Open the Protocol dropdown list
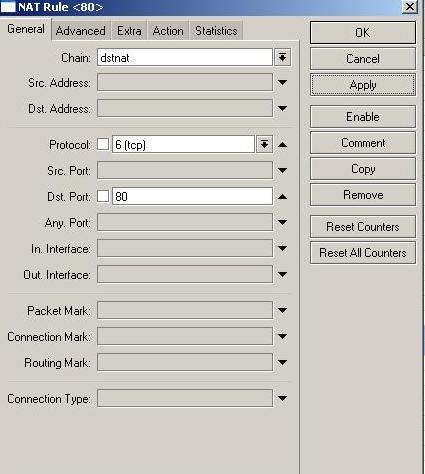 click(265, 144)
